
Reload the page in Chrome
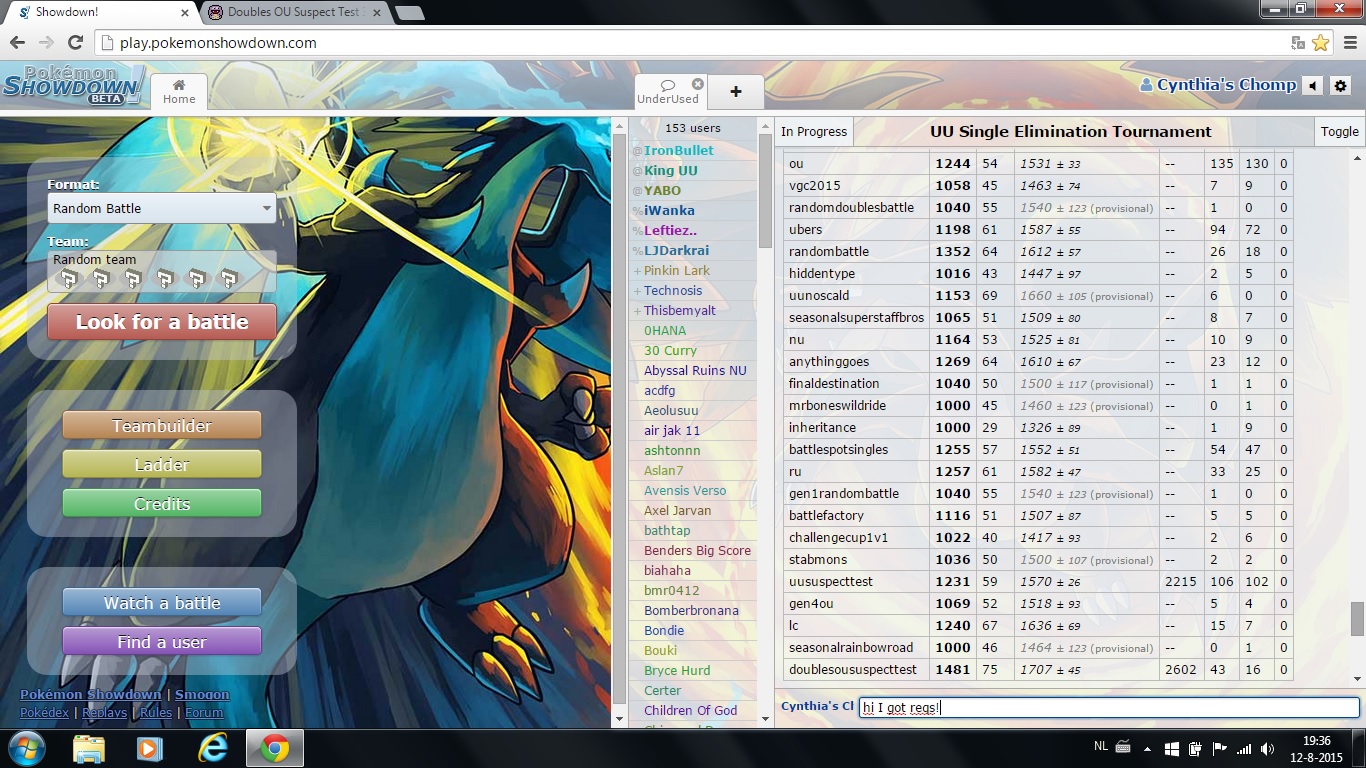pos(75,43)
